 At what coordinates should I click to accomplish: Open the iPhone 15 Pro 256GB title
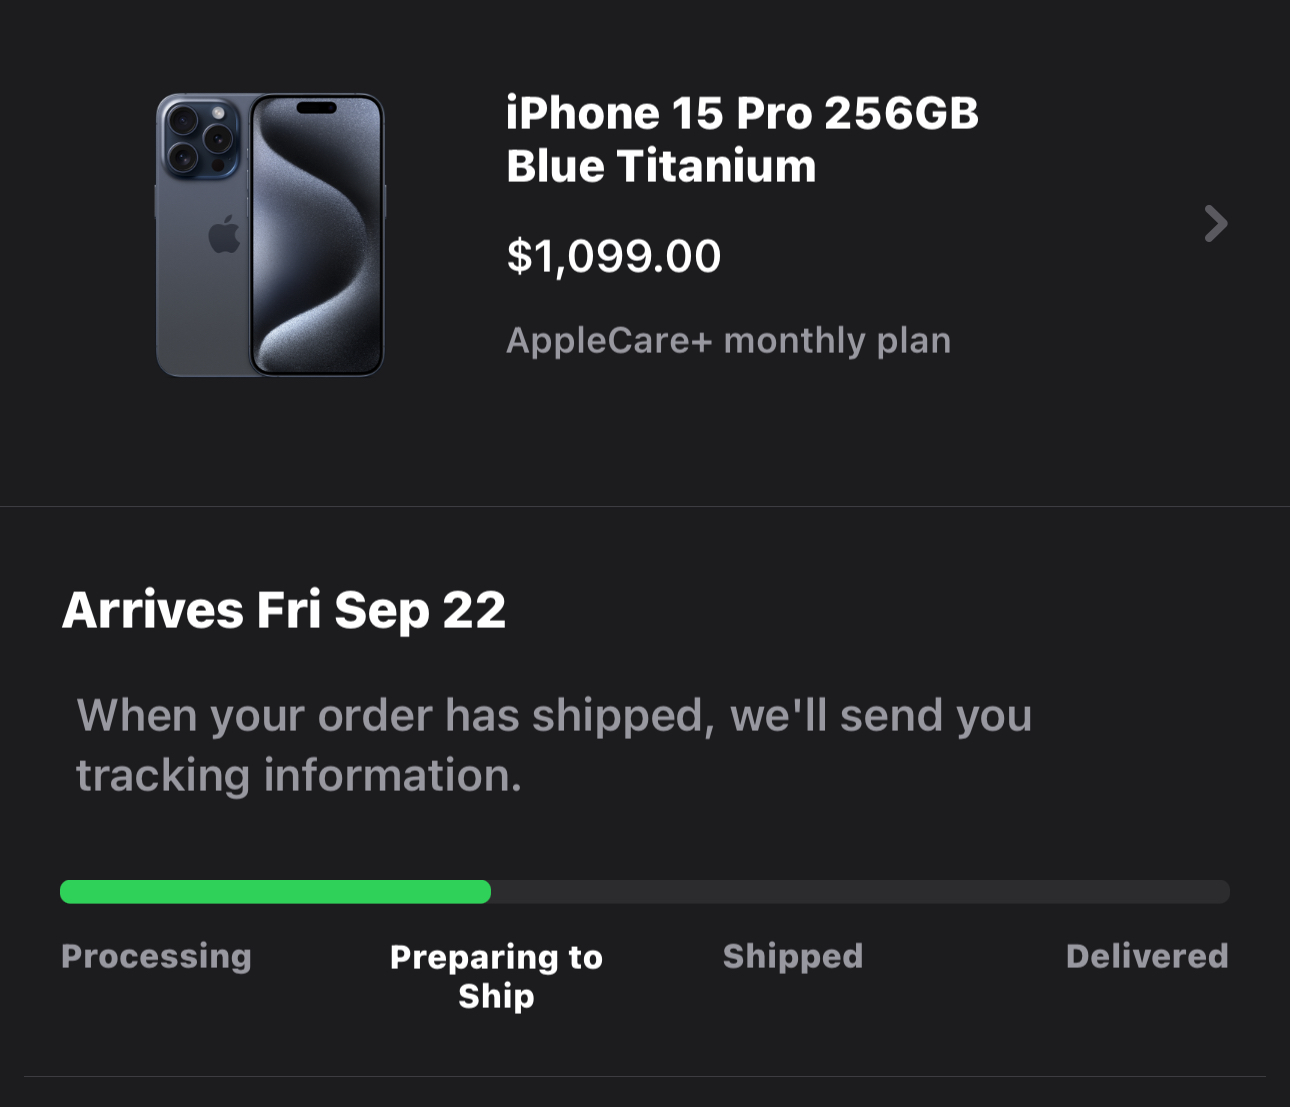pos(741,113)
